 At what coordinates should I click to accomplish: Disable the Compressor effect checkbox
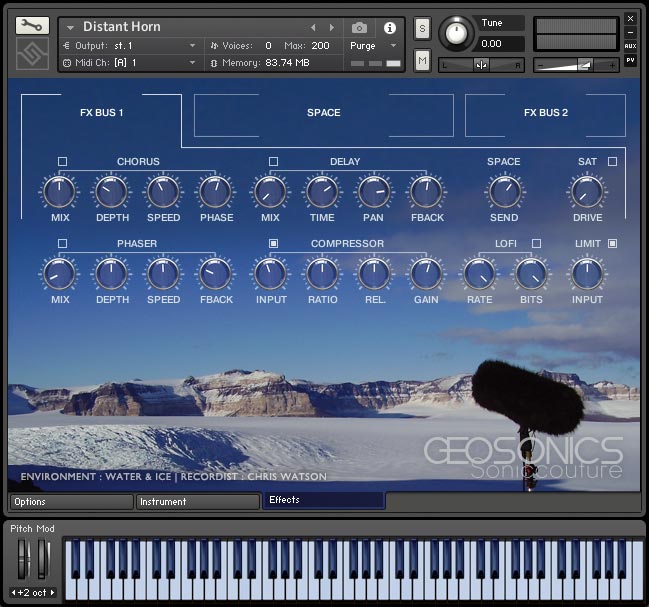273,243
